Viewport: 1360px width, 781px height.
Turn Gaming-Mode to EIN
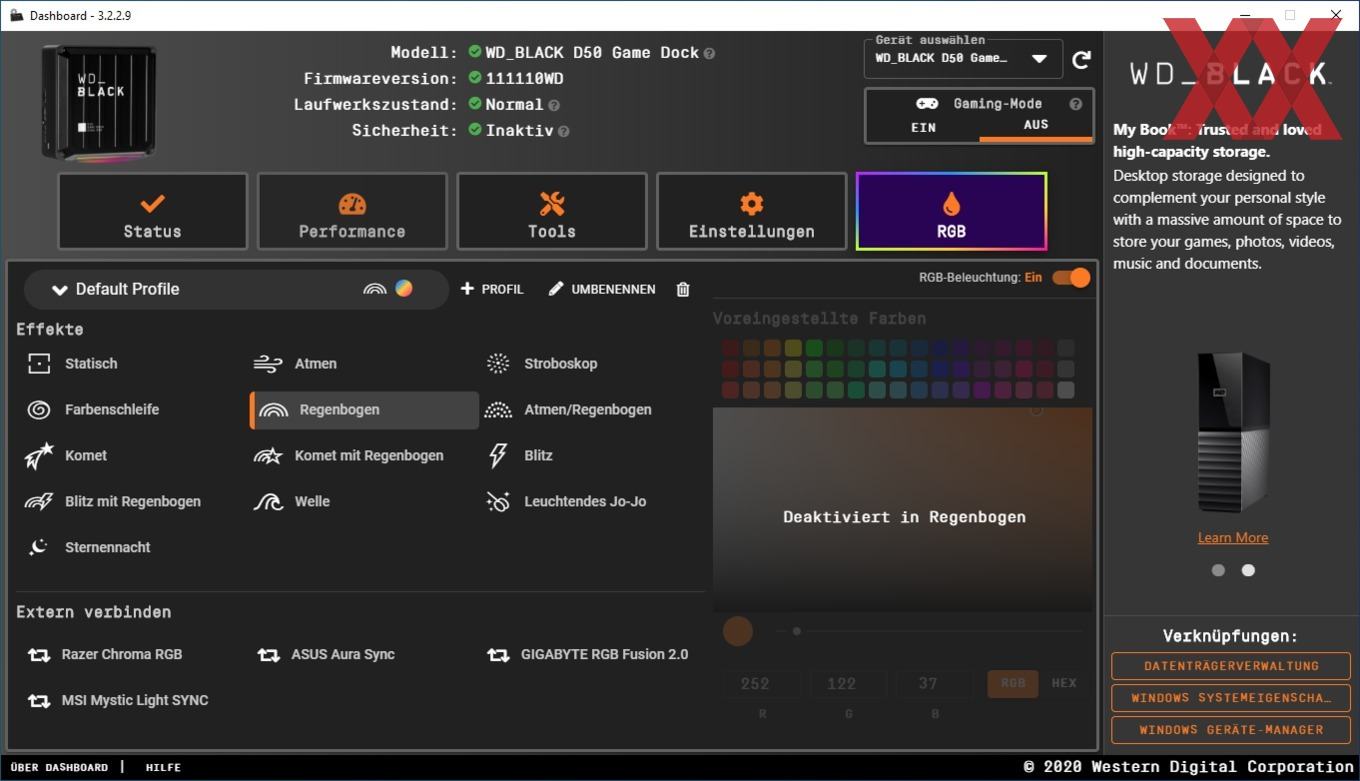point(922,128)
